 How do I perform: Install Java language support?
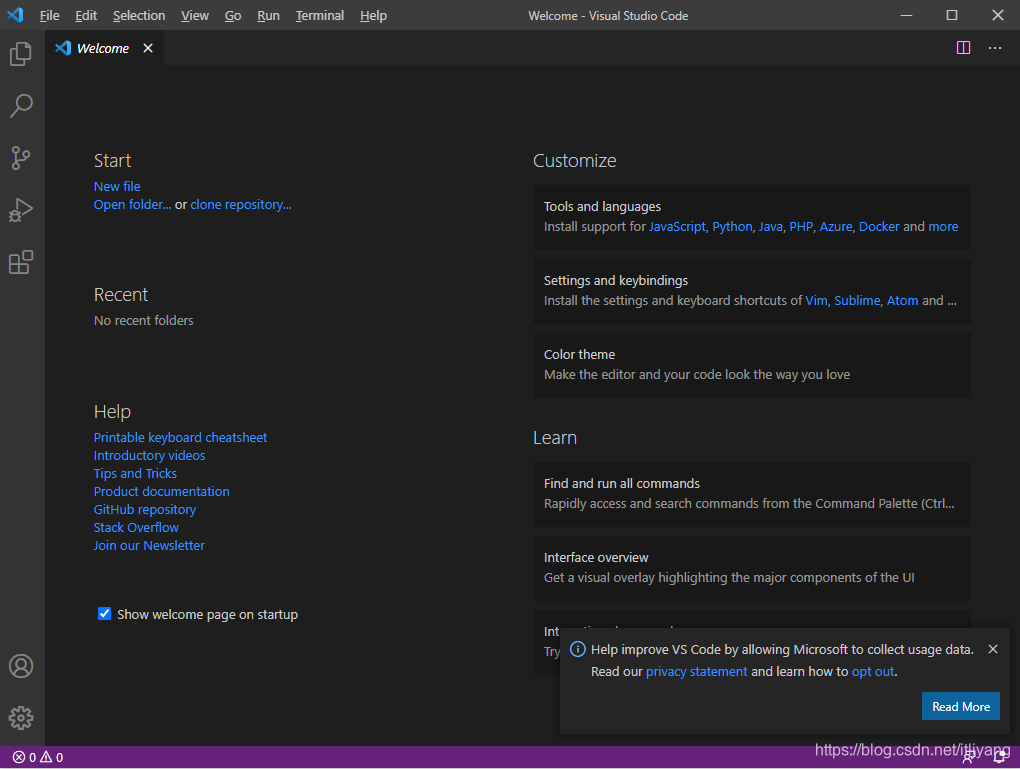click(x=771, y=226)
